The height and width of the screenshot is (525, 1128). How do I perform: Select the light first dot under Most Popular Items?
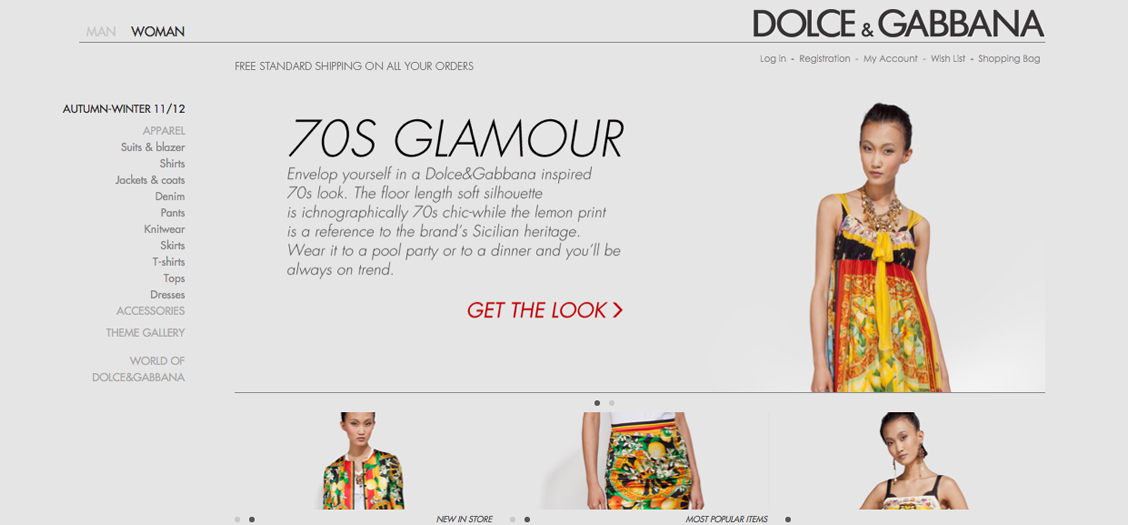(x=513, y=519)
